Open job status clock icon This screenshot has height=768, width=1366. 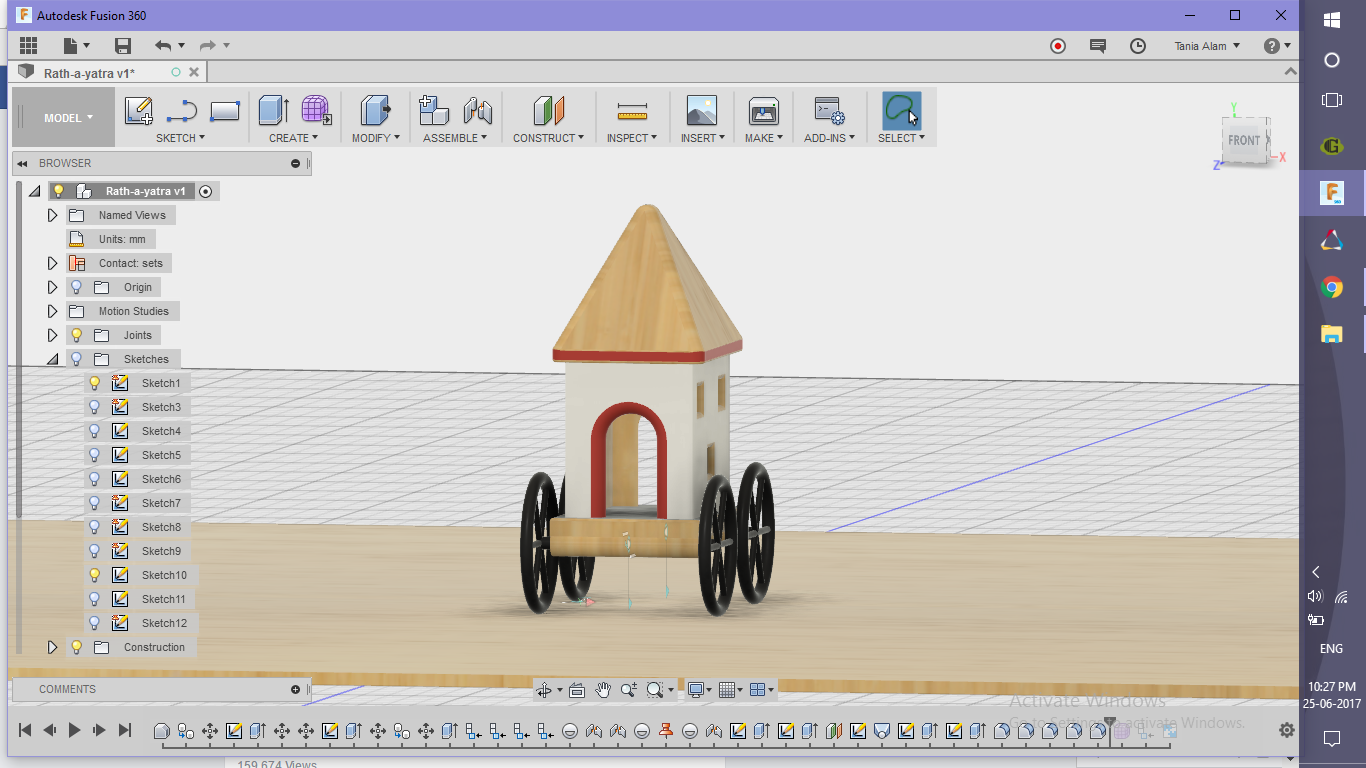pos(1138,46)
